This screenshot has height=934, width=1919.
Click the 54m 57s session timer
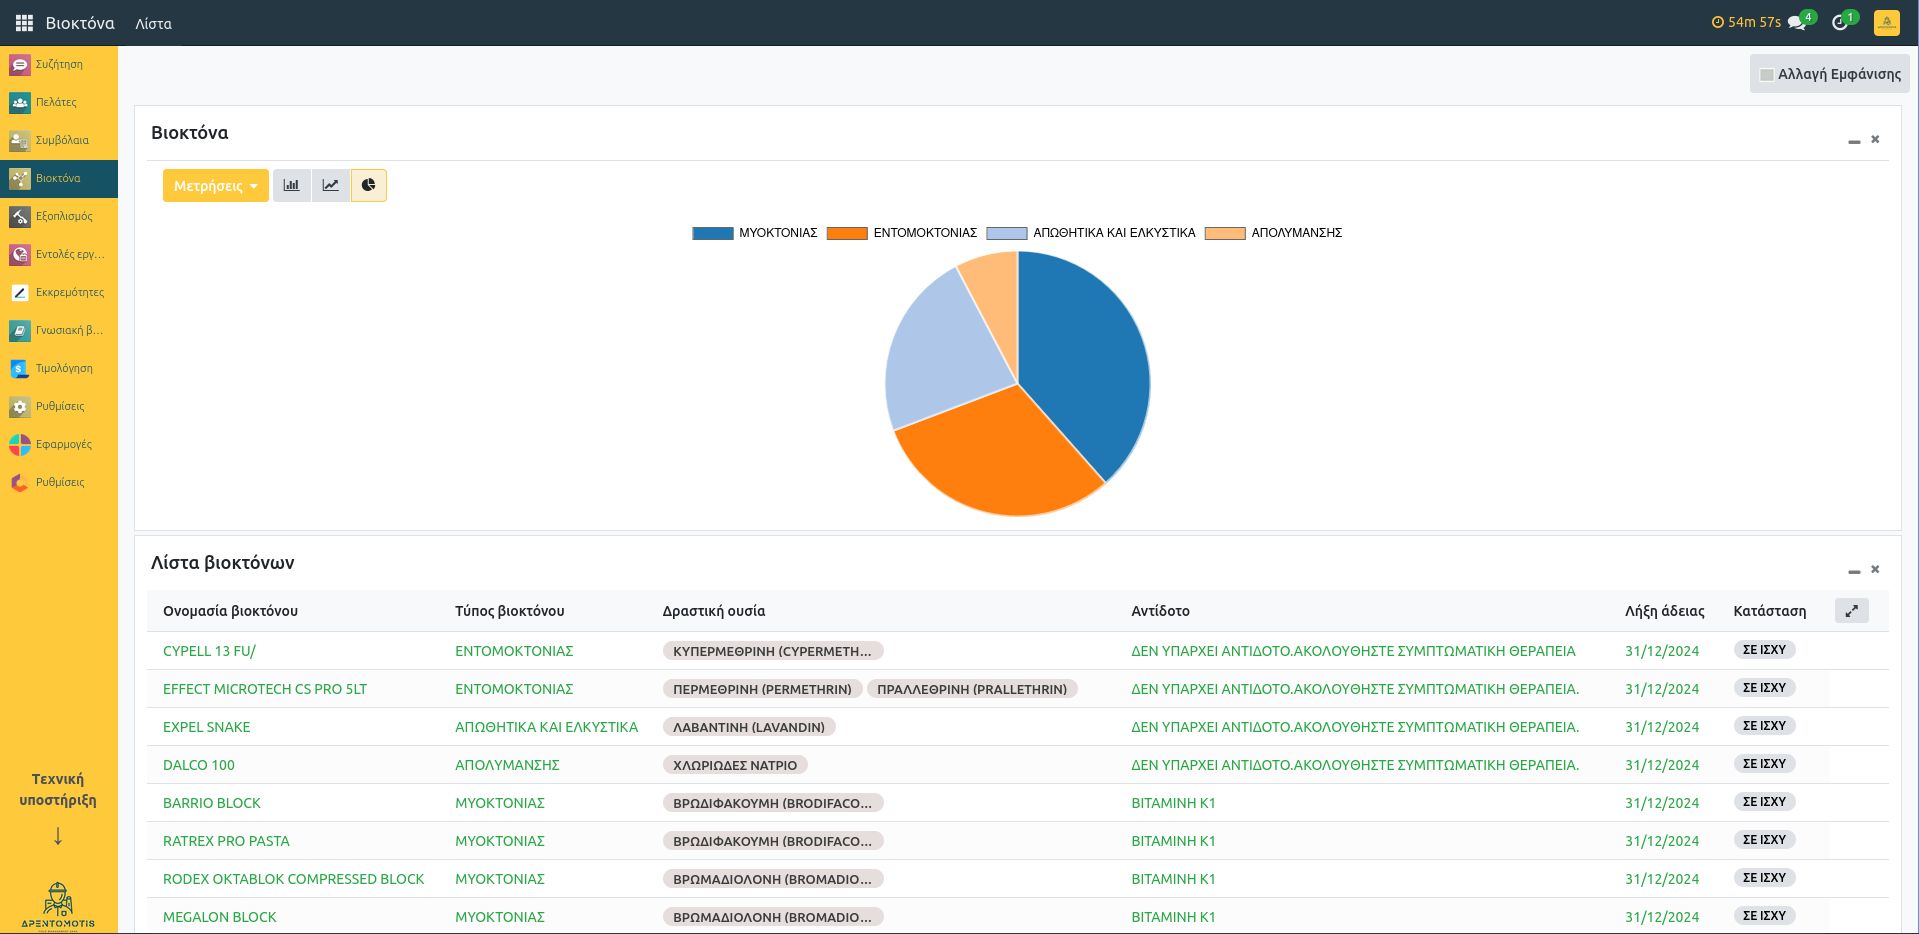click(x=1746, y=22)
